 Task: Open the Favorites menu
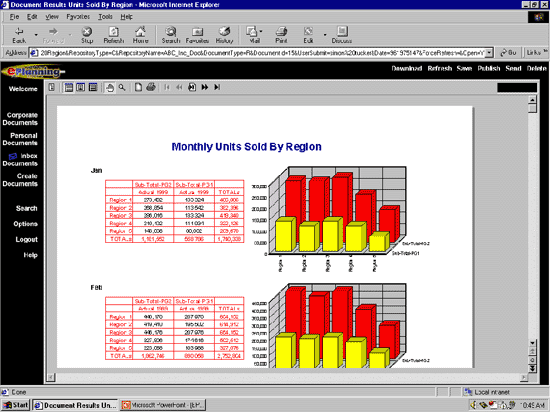pyautogui.click(x=78, y=16)
